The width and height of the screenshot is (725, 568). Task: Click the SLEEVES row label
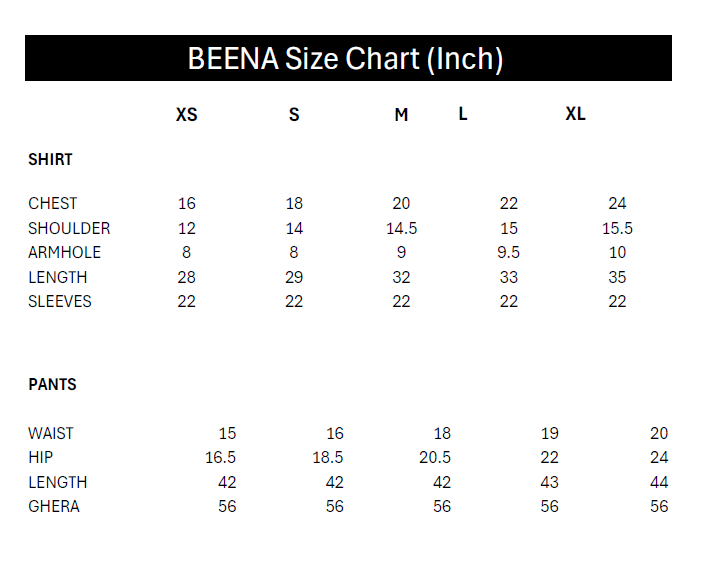pyautogui.click(x=60, y=302)
